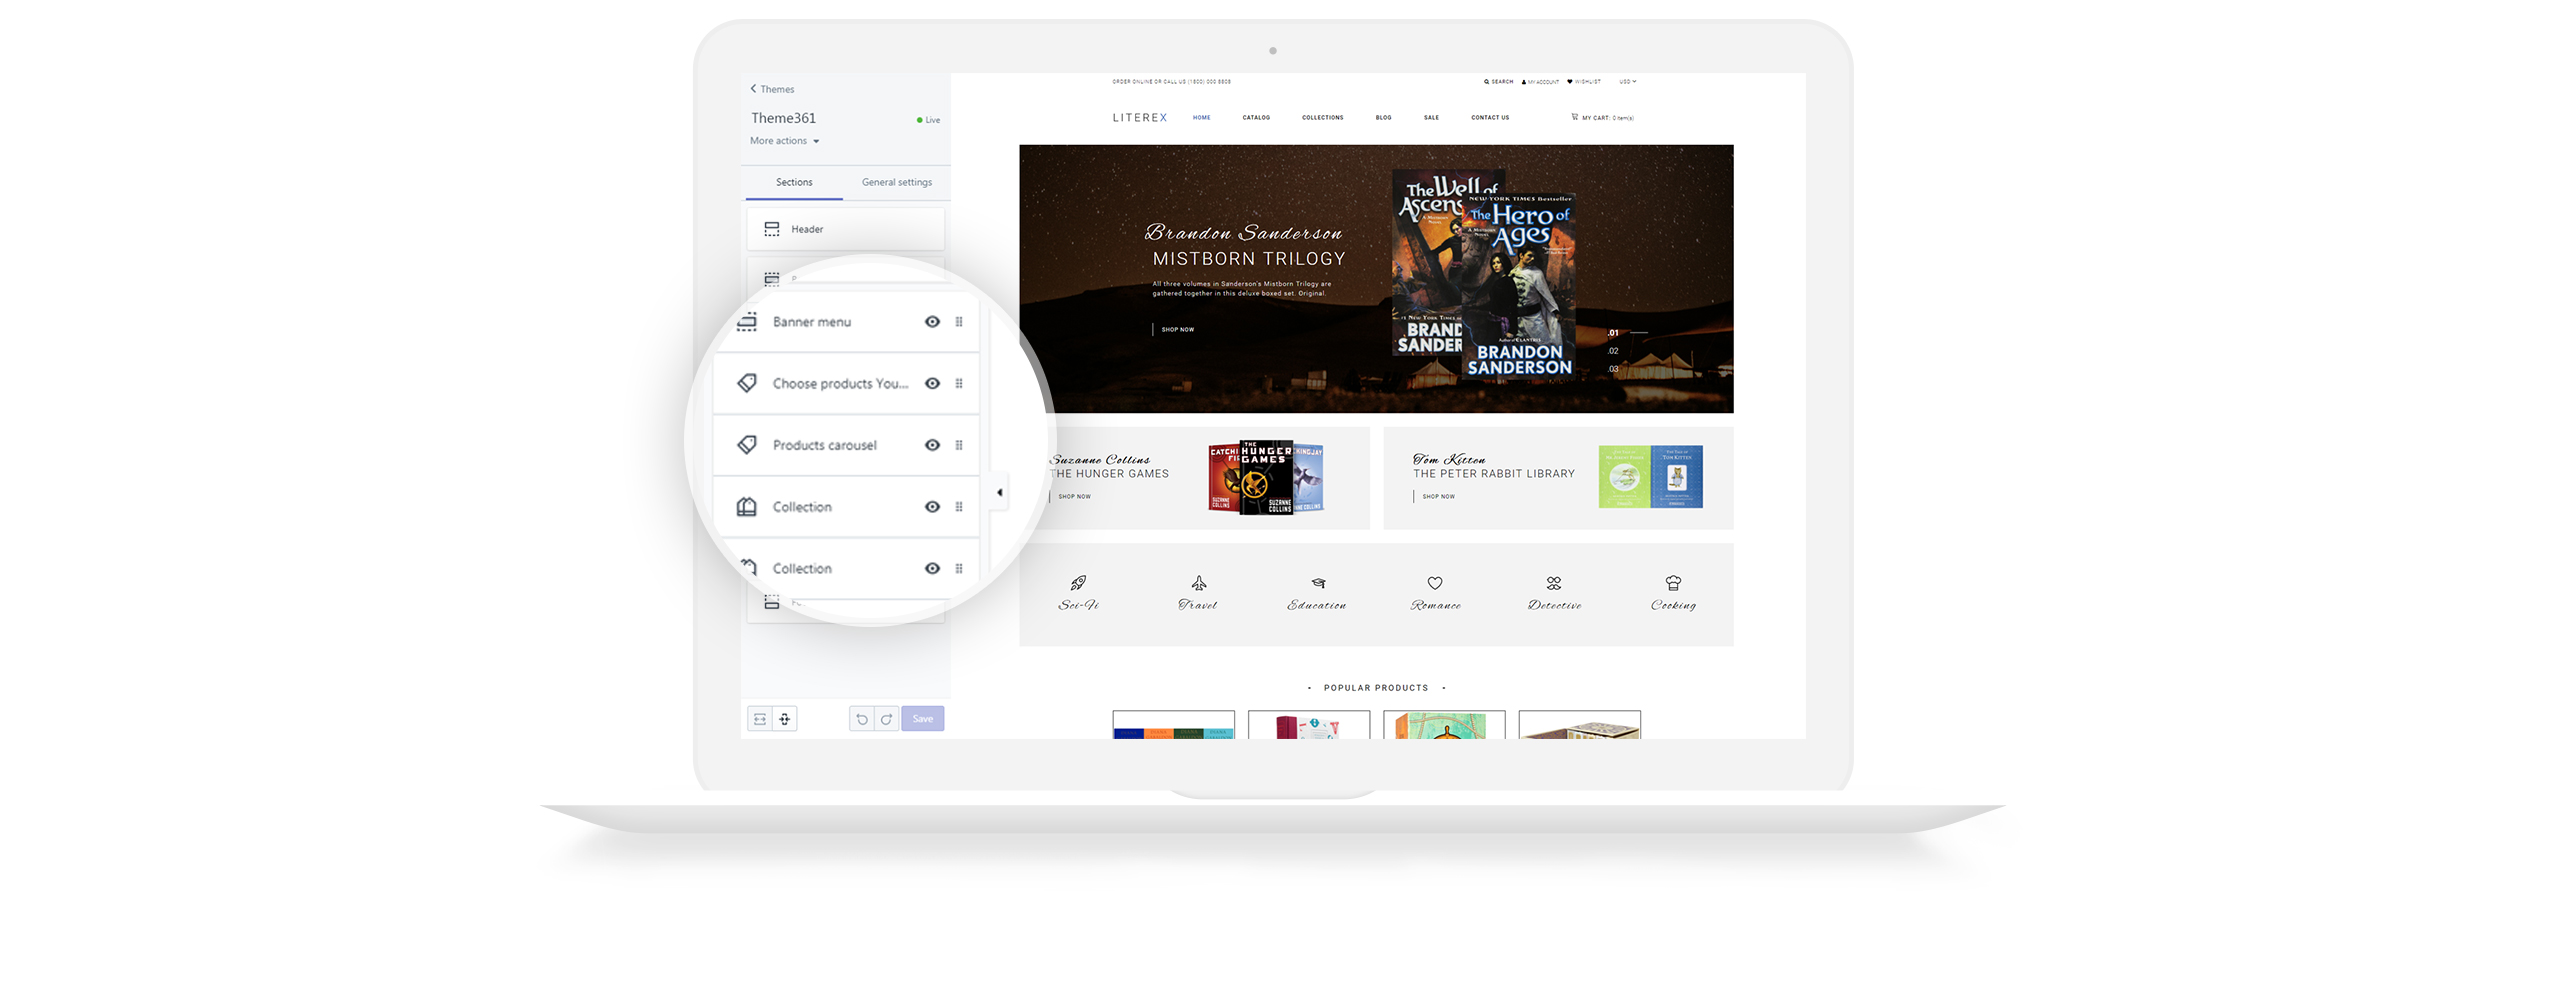Switch to the Sections tab
The height and width of the screenshot is (1000, 2560).
tap(794, 182)
